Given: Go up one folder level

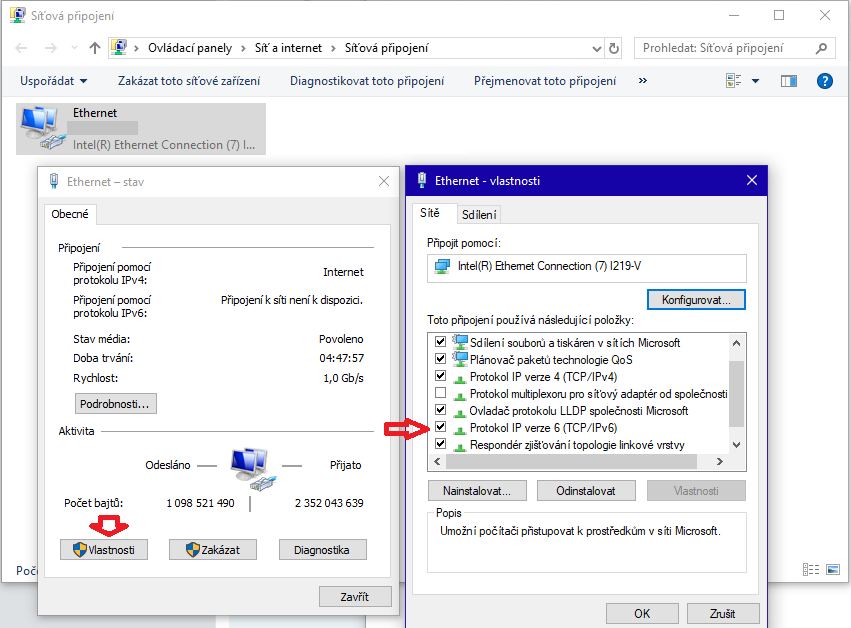Looking at the screenshot, I should pyautogui.click(x=95, y=48).
